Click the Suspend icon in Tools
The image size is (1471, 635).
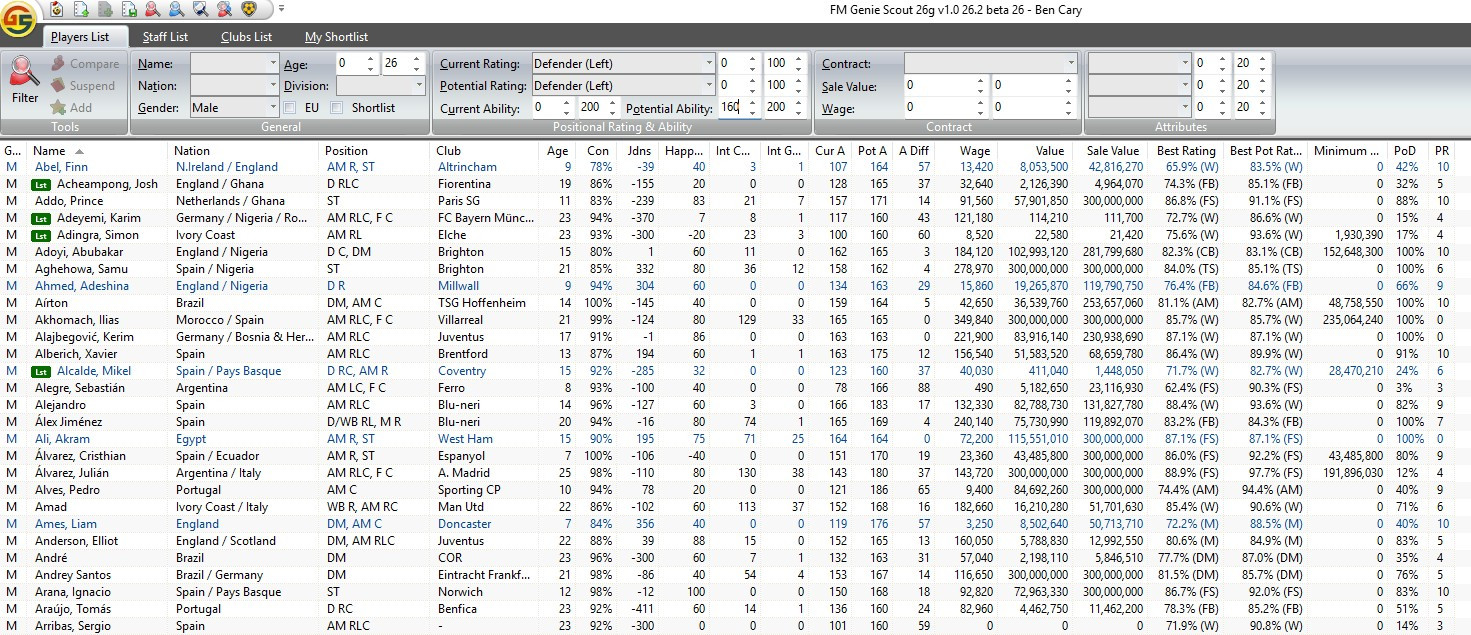[58, 86]
